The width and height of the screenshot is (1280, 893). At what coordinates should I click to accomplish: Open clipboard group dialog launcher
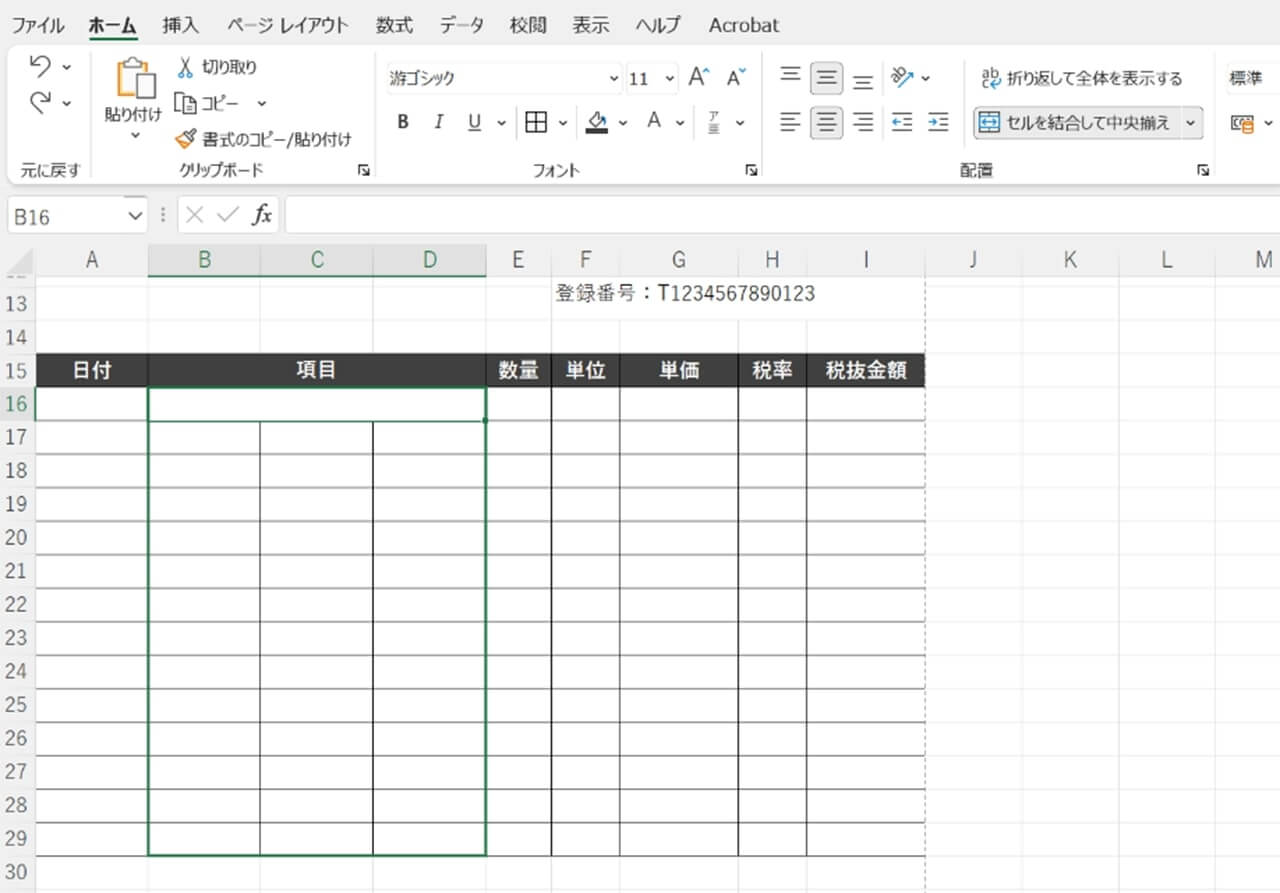363,171
